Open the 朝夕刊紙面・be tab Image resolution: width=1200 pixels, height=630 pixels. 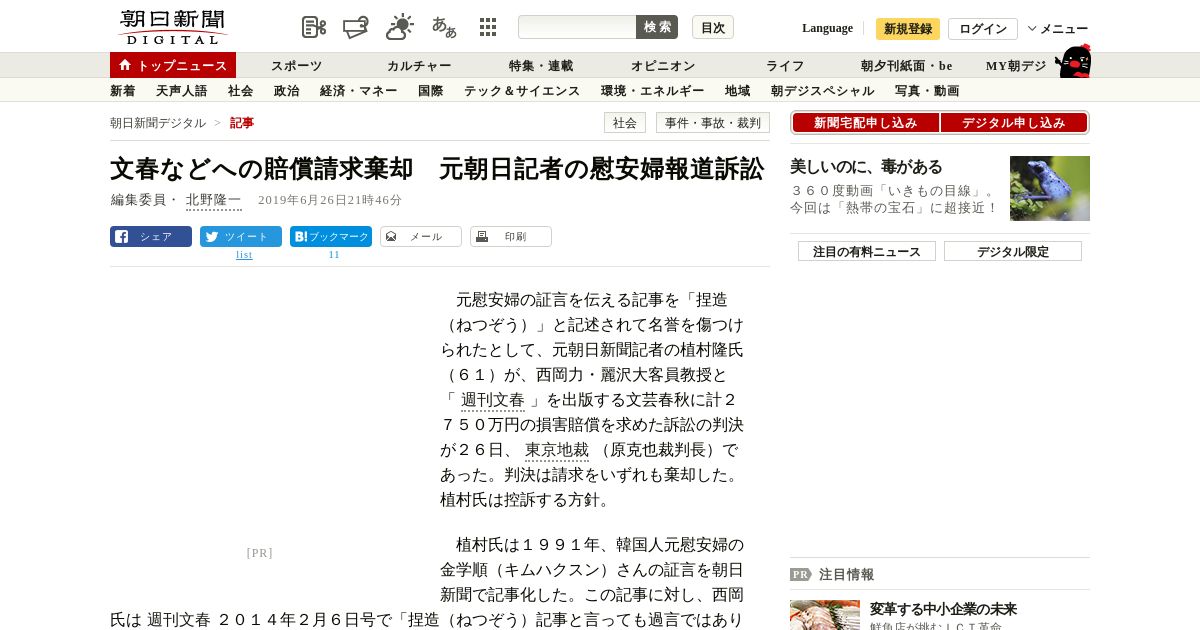[x=907, y=66]
